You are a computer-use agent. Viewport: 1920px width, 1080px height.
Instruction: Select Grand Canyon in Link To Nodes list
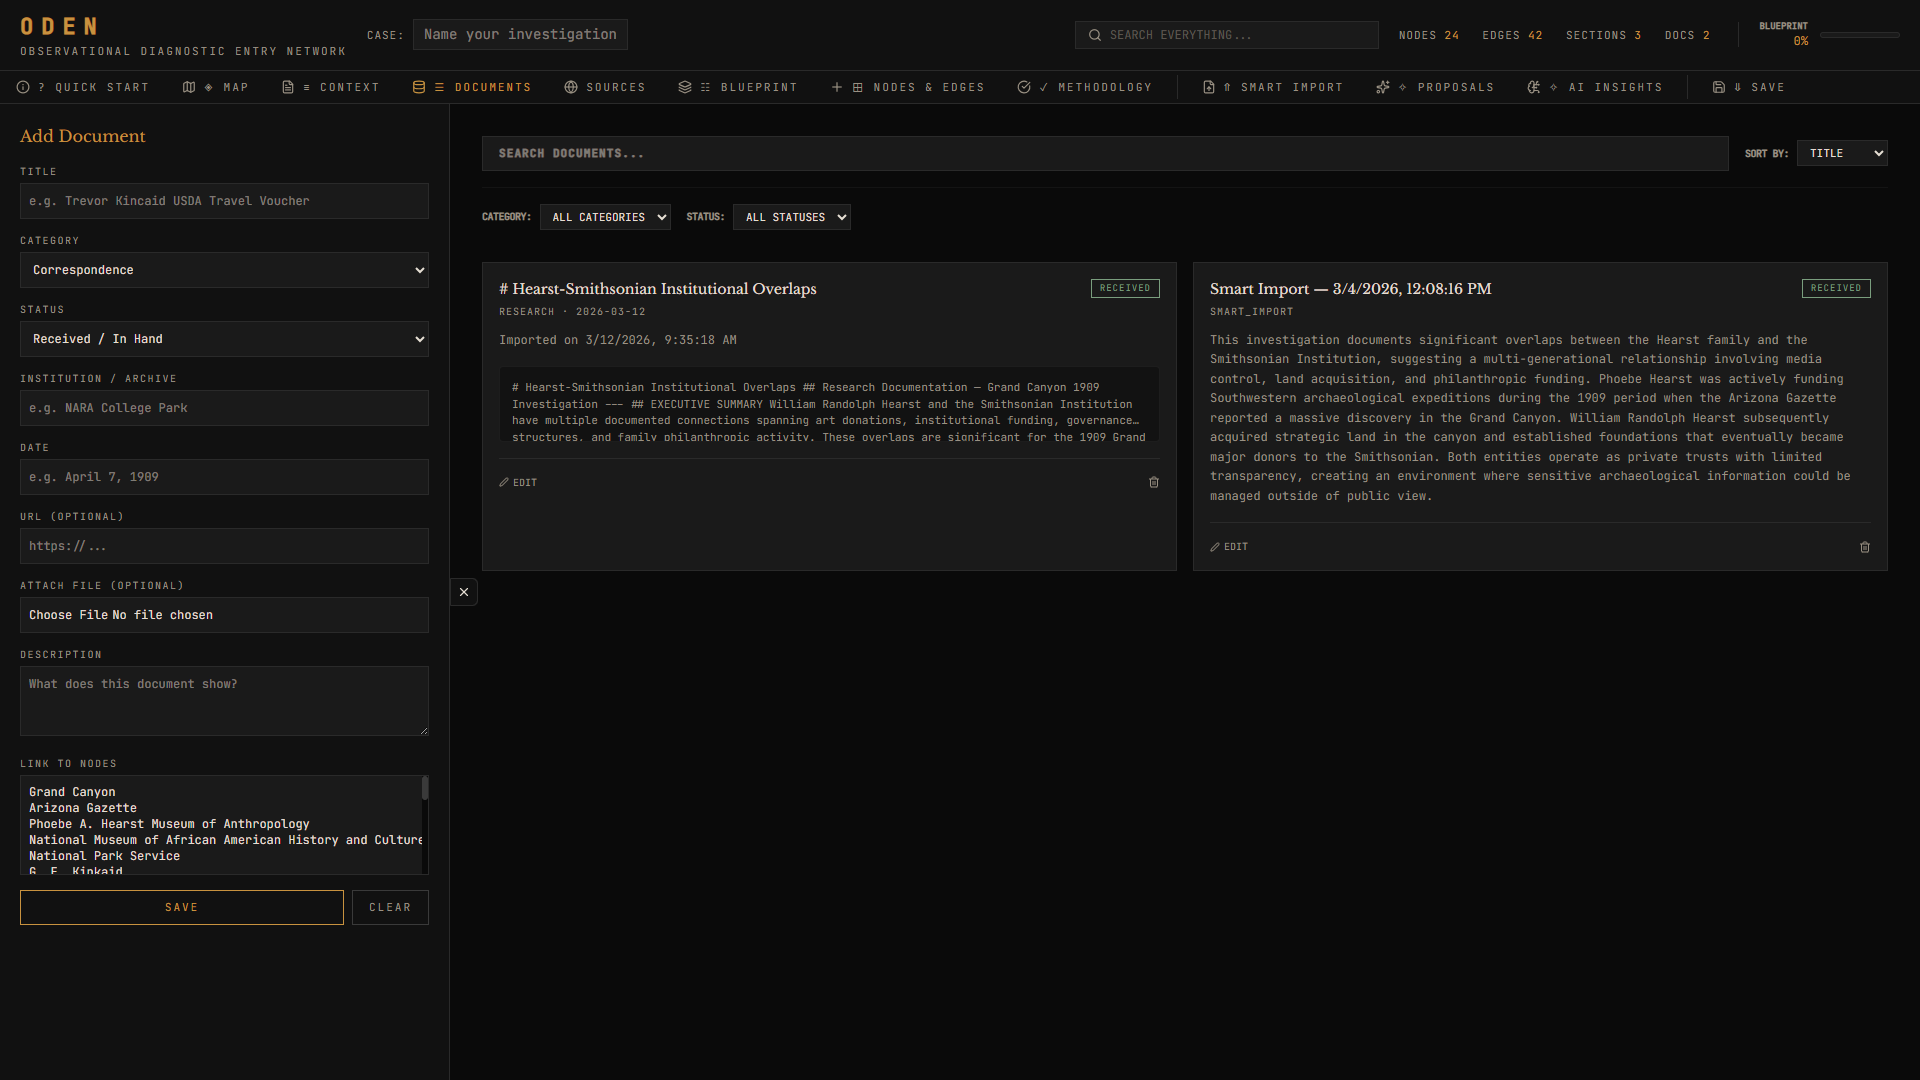(72, 791)
